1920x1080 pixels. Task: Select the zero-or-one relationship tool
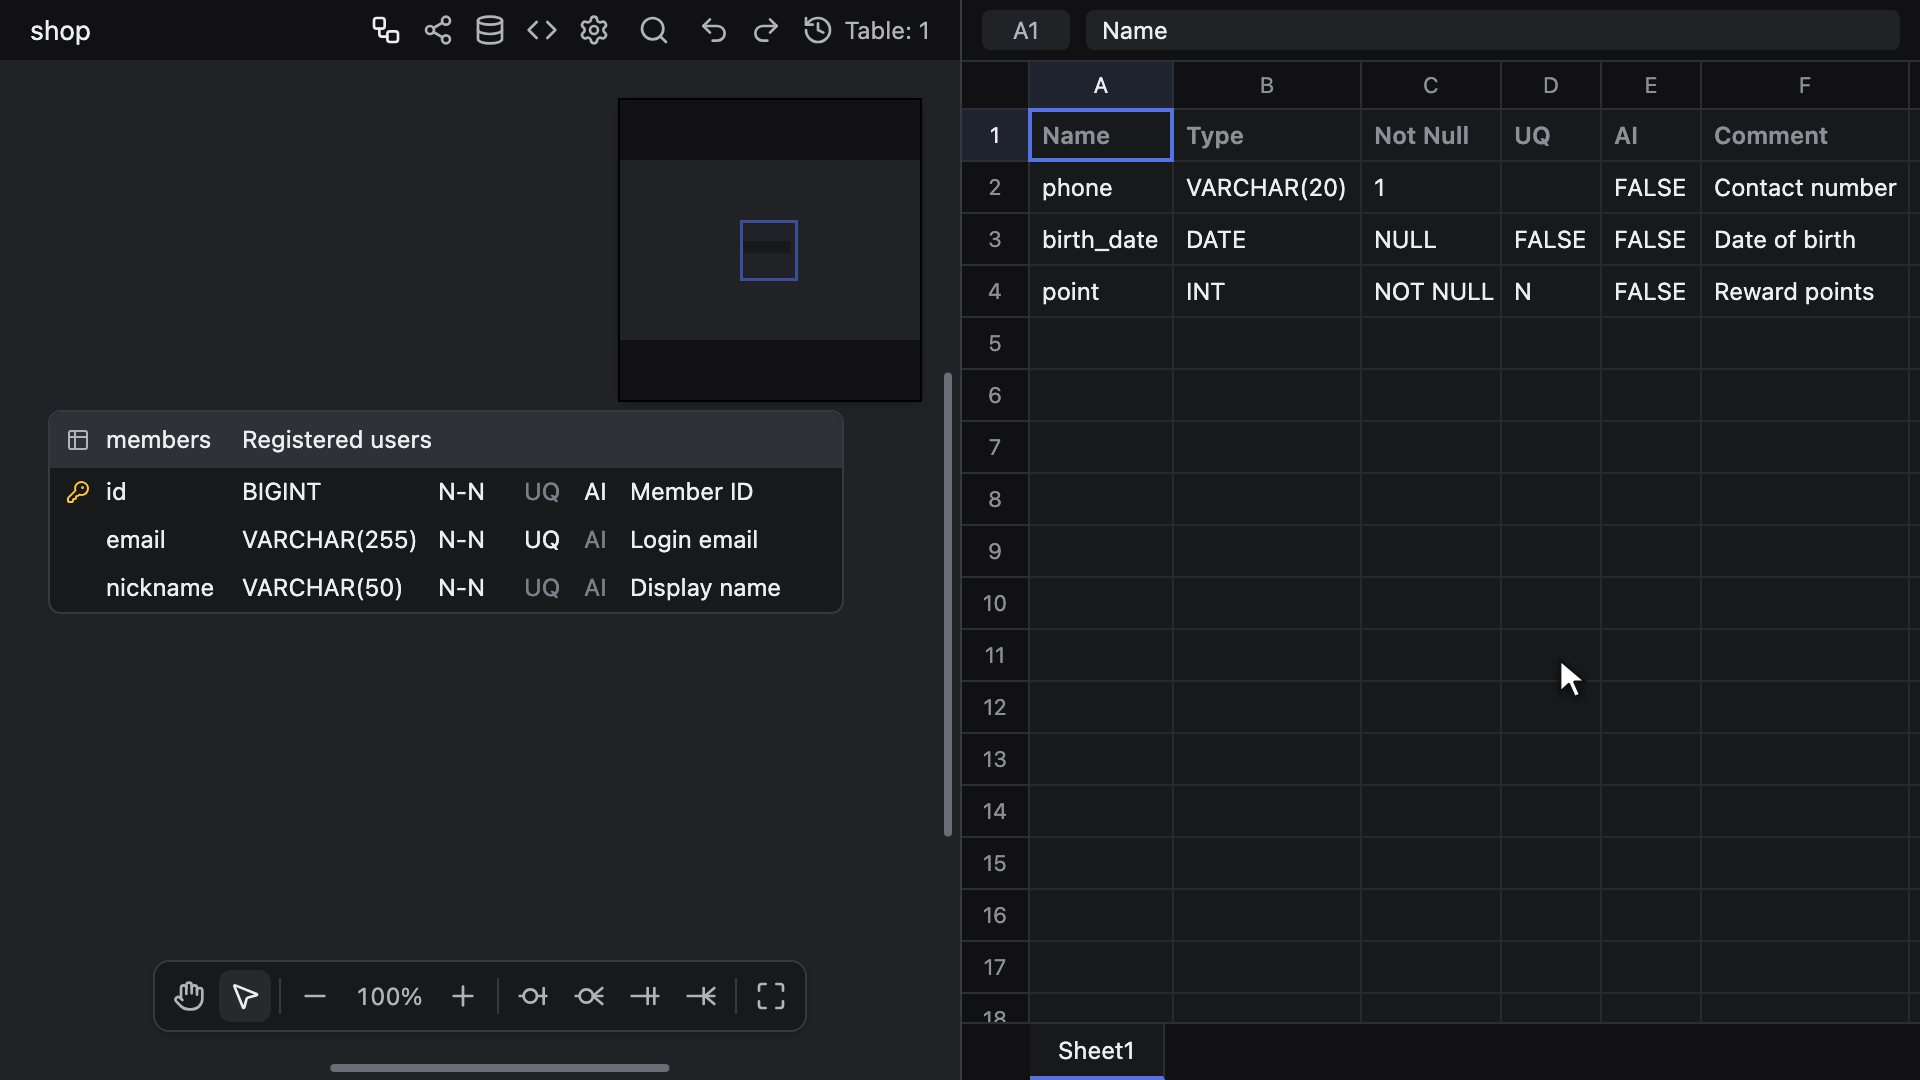[533, 996]
